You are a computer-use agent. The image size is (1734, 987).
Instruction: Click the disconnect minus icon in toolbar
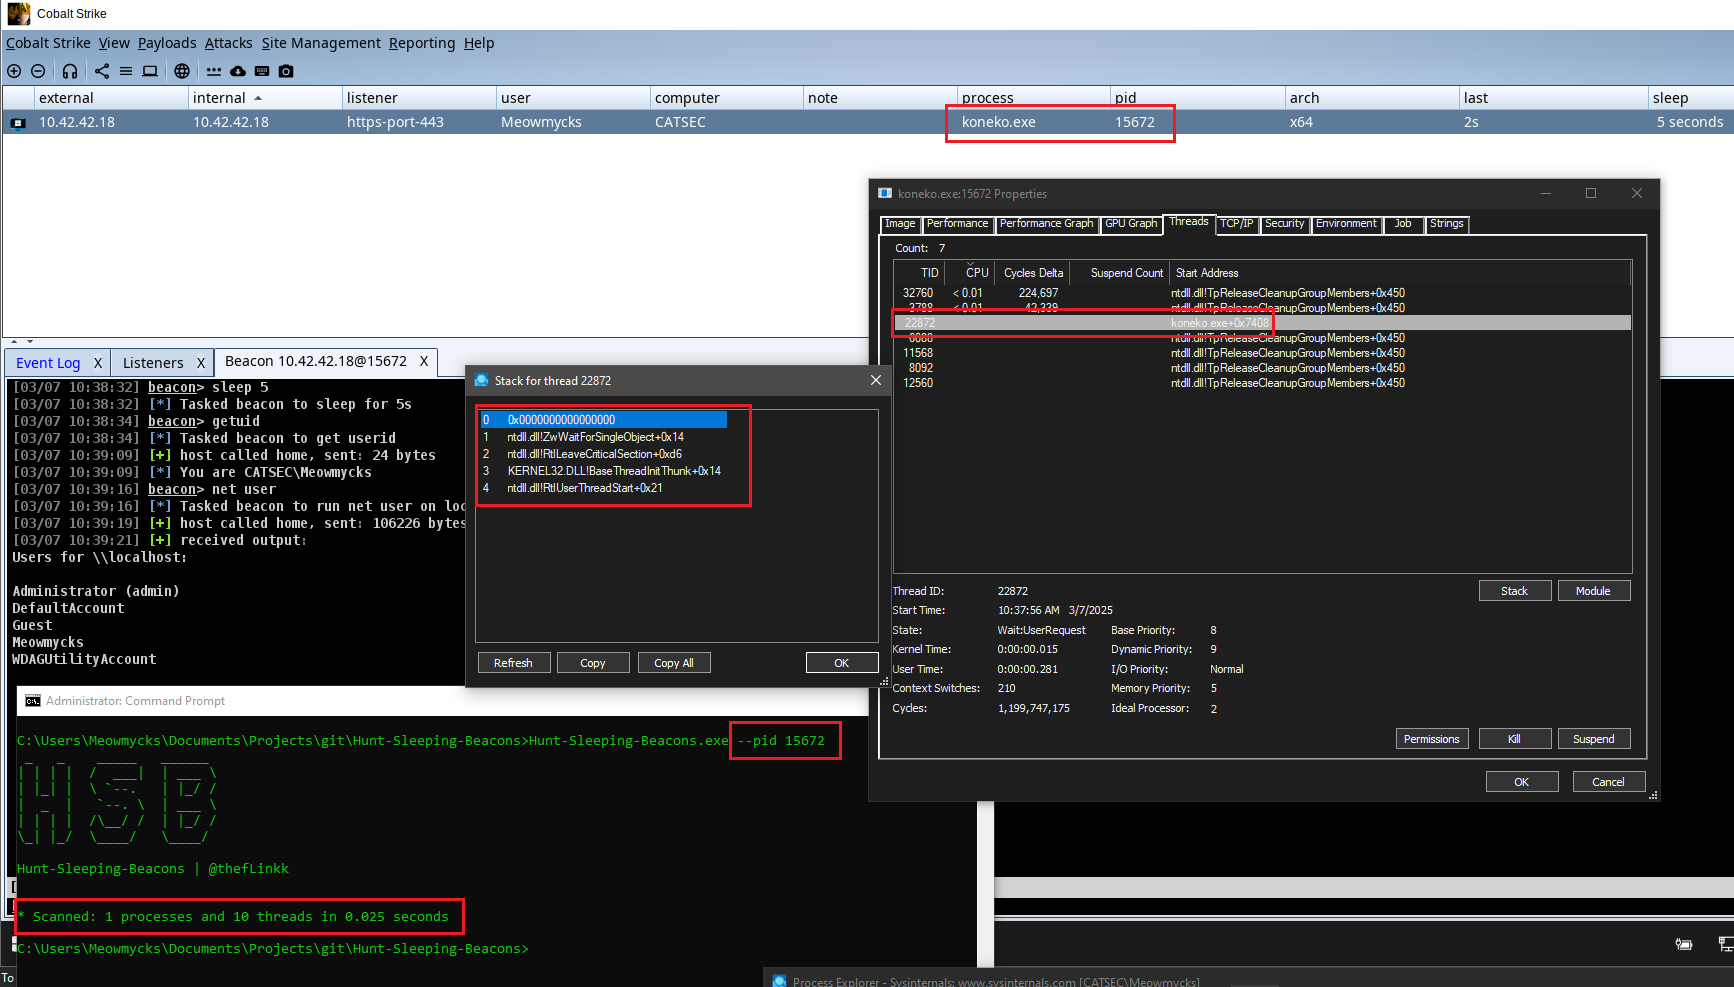38,71
